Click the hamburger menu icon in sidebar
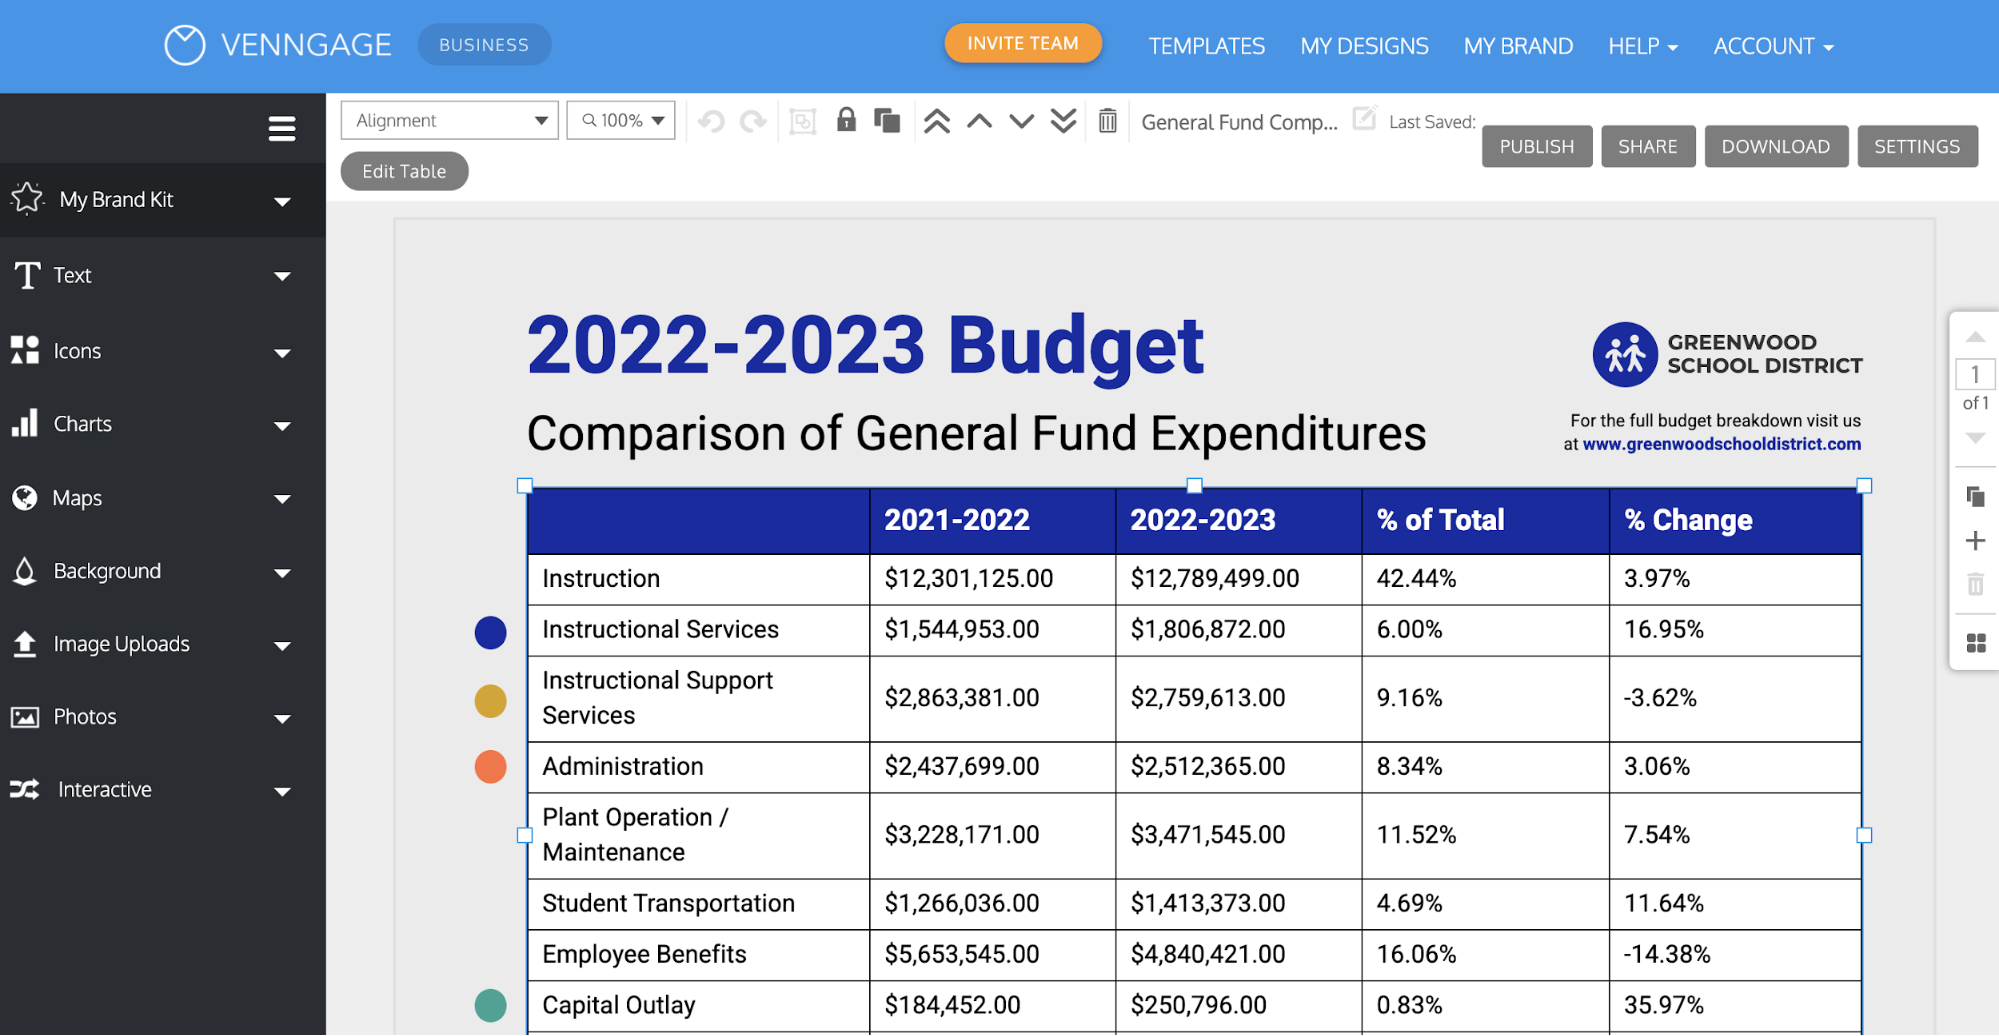Image resolution: width=1999 pixels, height=1036 pixels. click(x=282, y=129)
